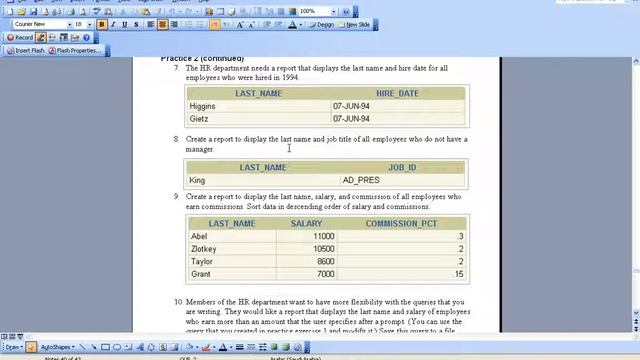Screen dimensions: 640x360
Task: Apply Font Color on drawing toolbar
Action: tap(223, 347)
